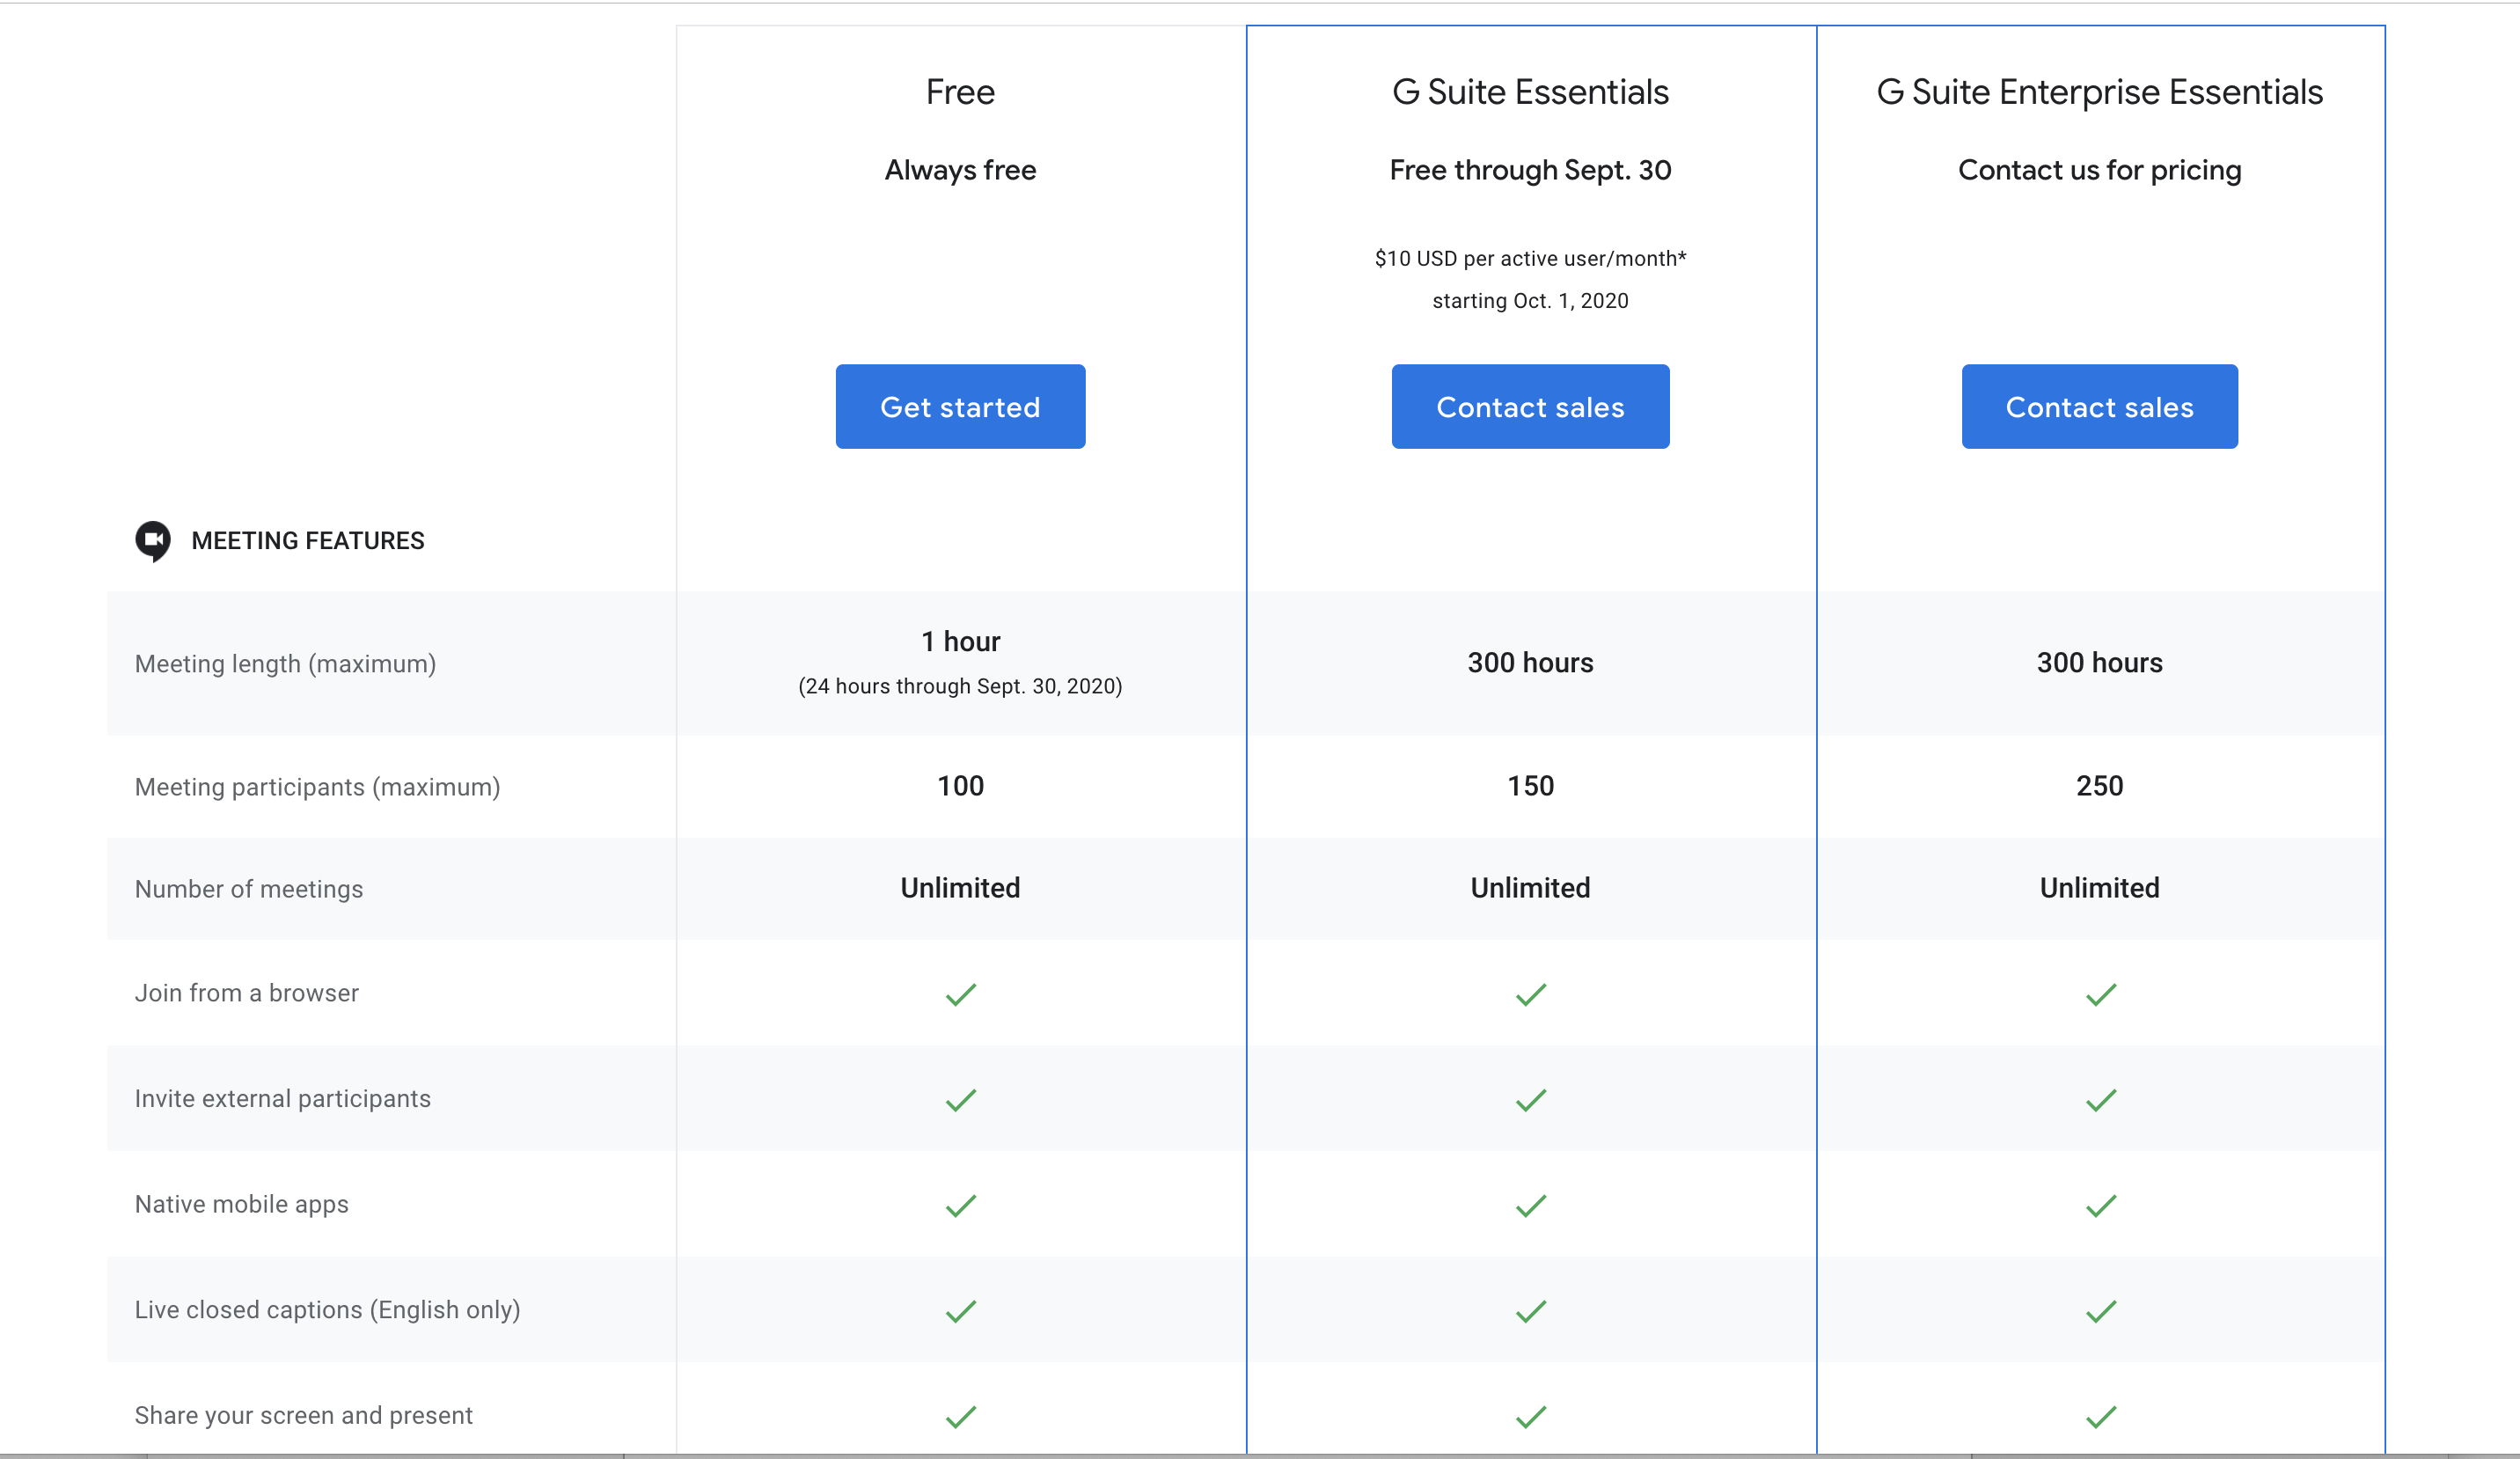Click the Get started button under Free

960,406
